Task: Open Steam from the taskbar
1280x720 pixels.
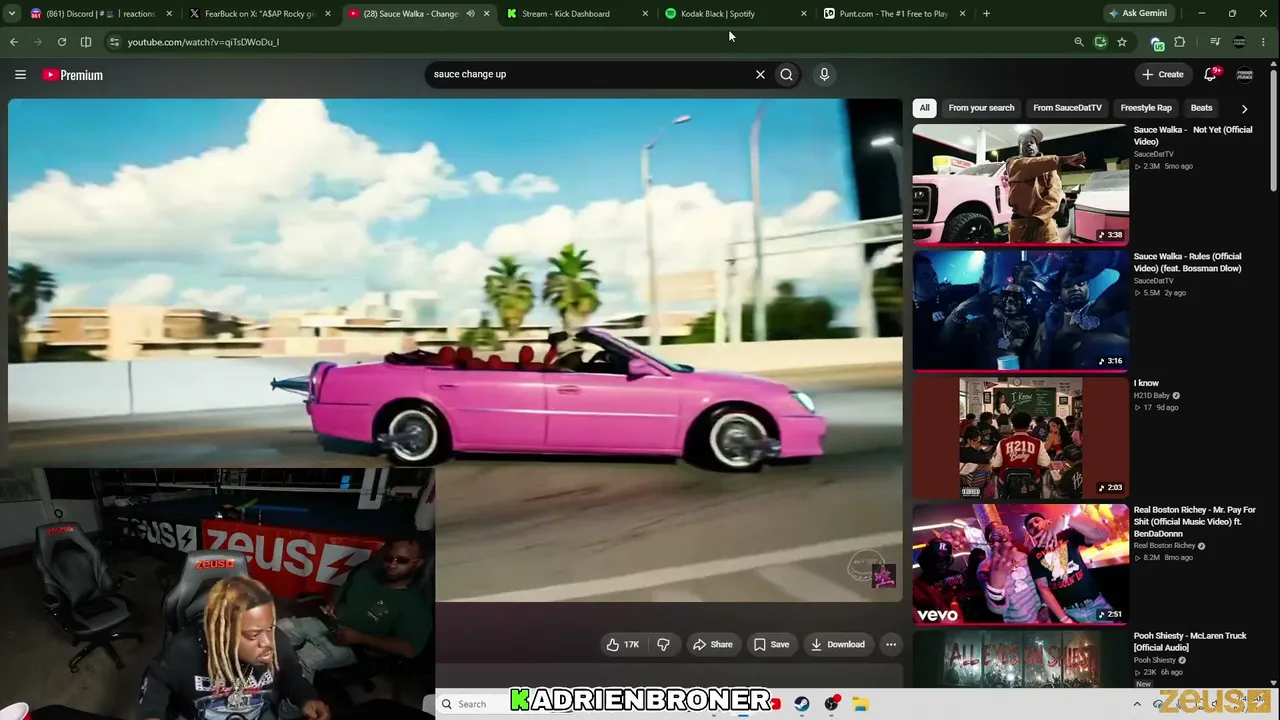Action: [x=802, y=704]
